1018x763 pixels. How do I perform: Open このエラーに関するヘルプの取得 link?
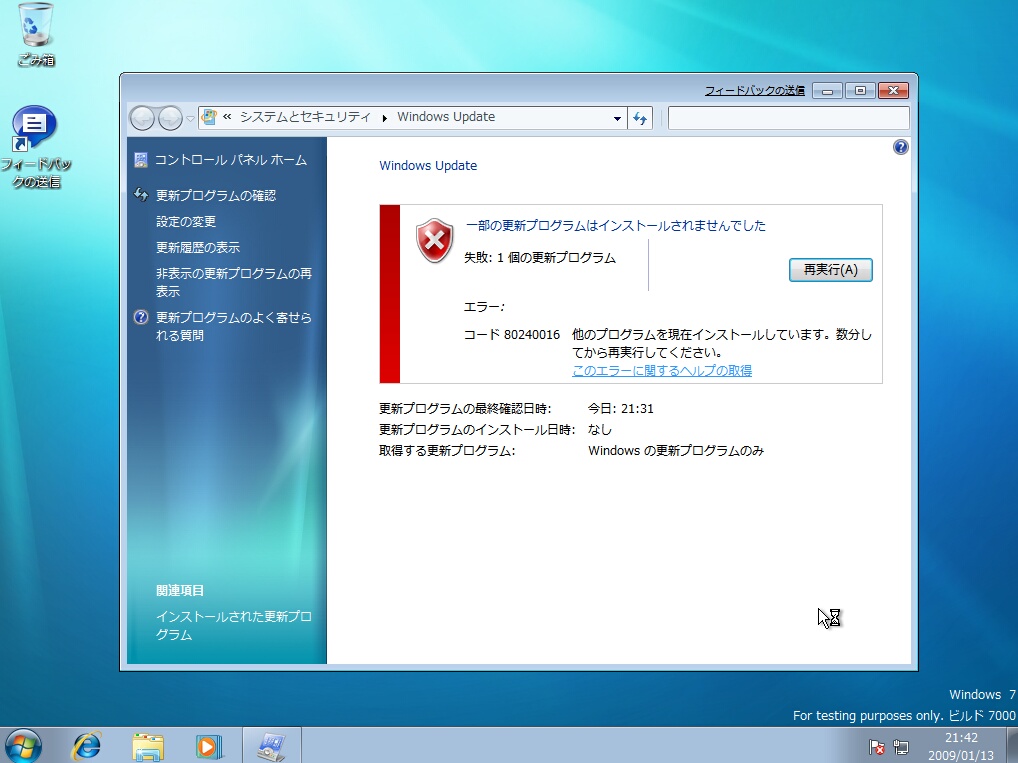coord(662,371)
